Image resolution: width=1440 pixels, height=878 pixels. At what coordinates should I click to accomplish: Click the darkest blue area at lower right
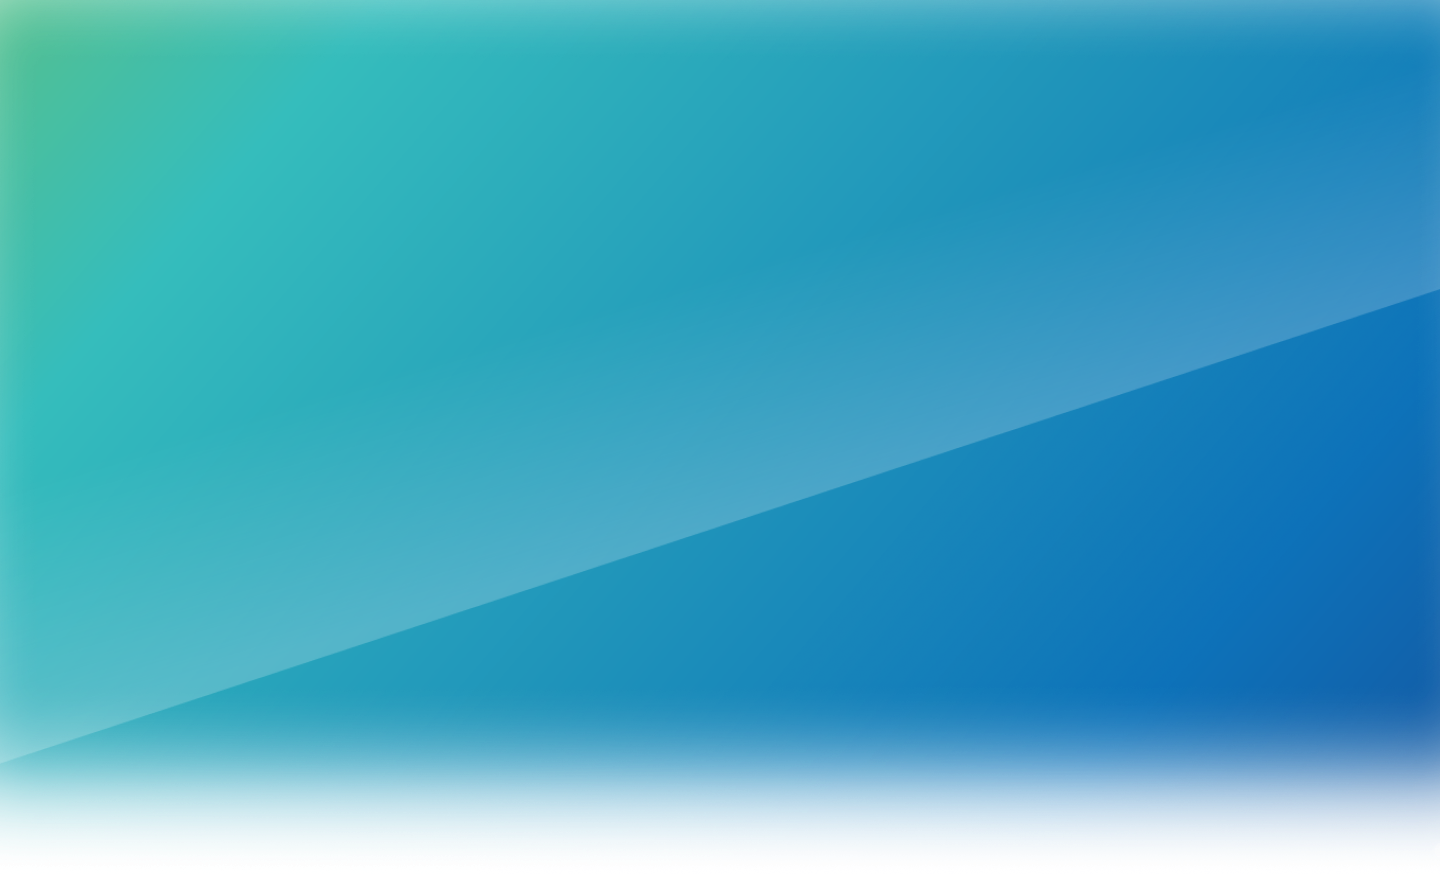[x=1380, y=760]
